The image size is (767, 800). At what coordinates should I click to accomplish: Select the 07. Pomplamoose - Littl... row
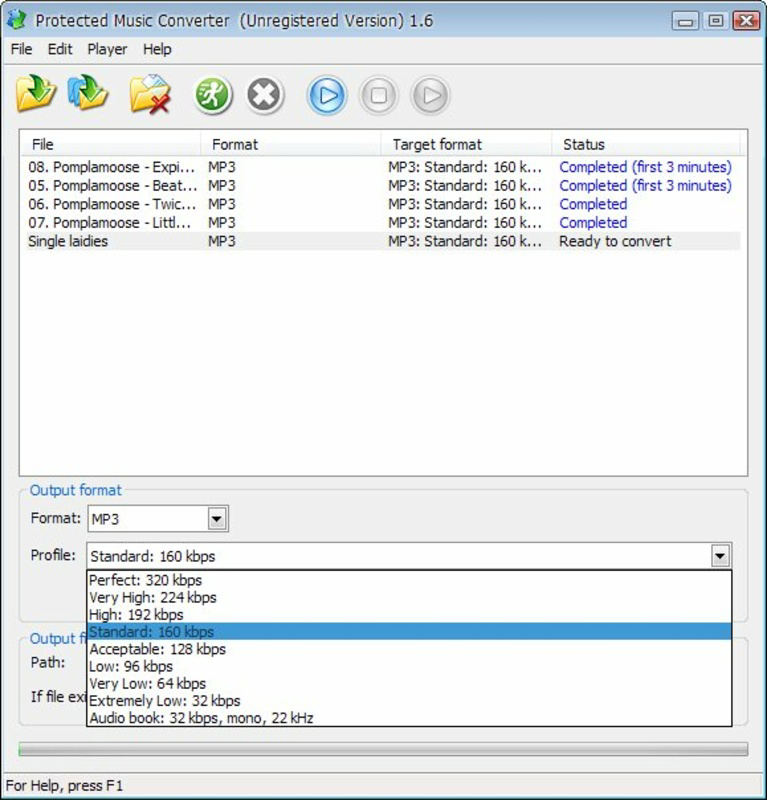383,223
